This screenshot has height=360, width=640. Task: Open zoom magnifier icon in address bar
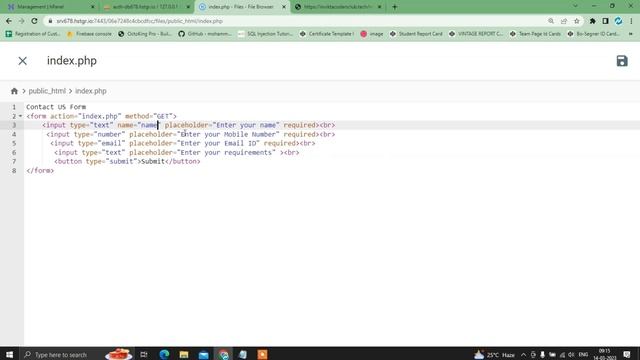click(551, 21)
